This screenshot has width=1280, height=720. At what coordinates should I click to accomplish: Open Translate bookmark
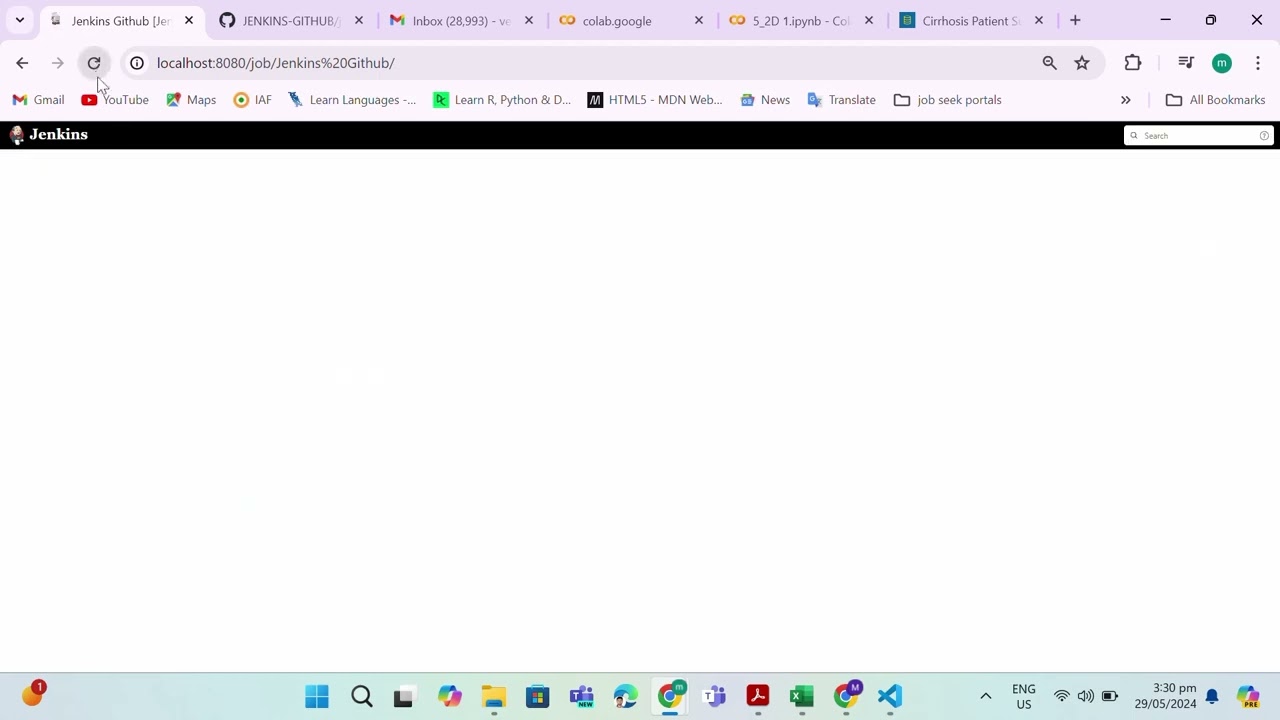[x=841, y=100]
